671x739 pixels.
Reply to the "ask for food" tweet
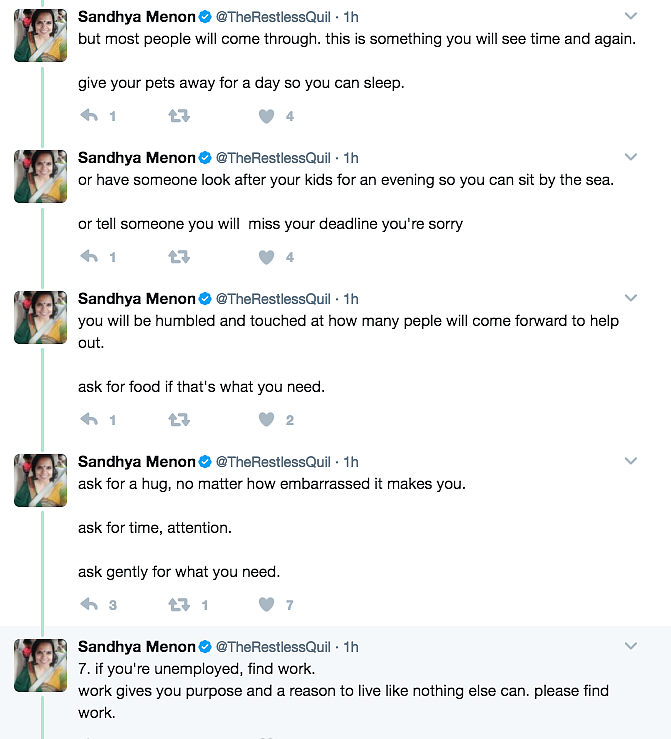coord(89,420)
